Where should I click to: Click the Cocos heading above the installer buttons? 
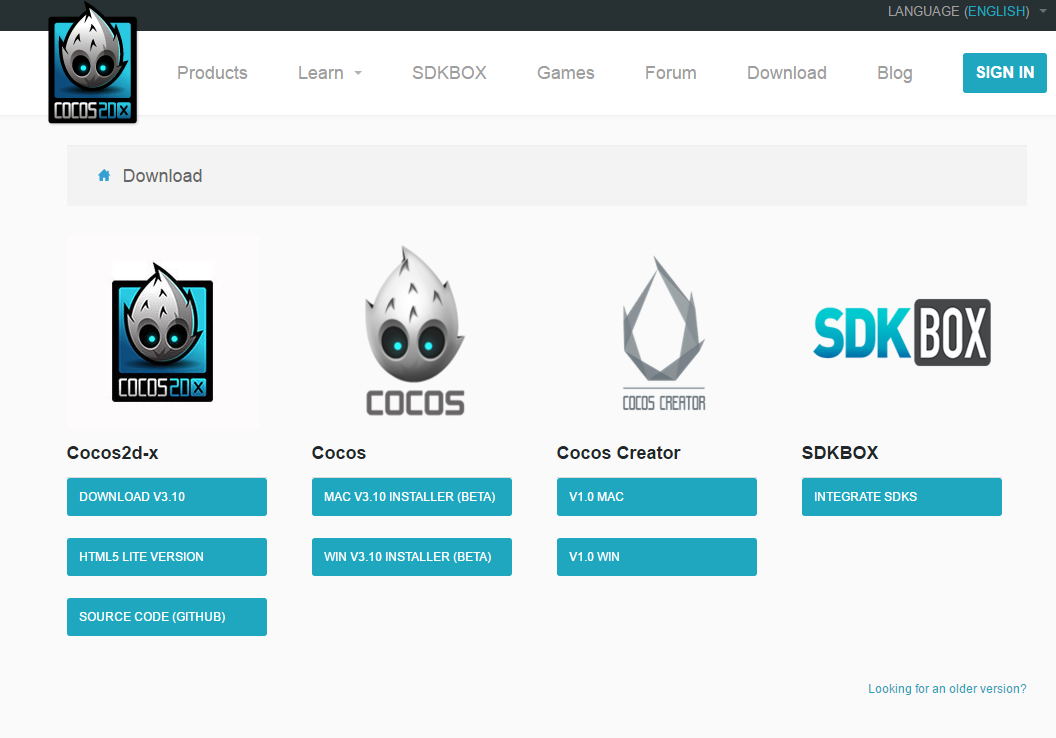pyautogui.click(x=339, y=452)
